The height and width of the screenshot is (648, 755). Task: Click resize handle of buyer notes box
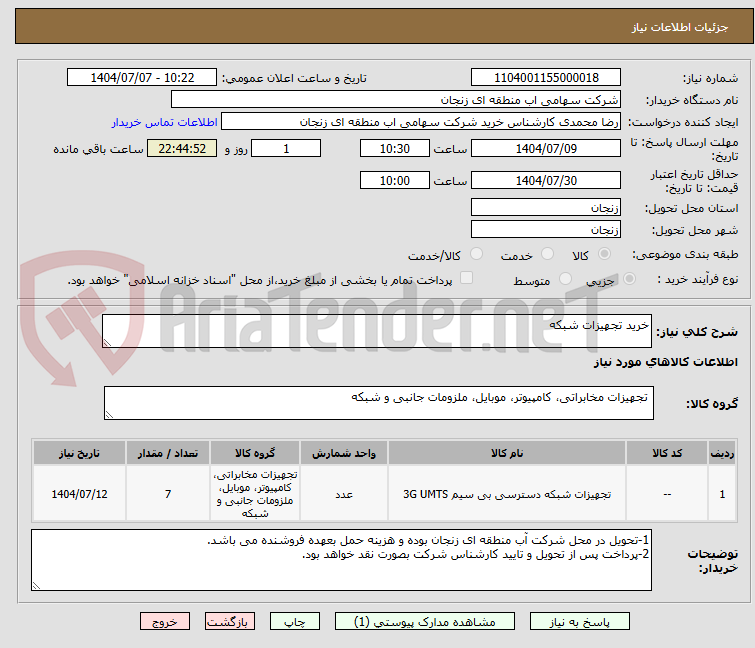click(x=37, y=585)
